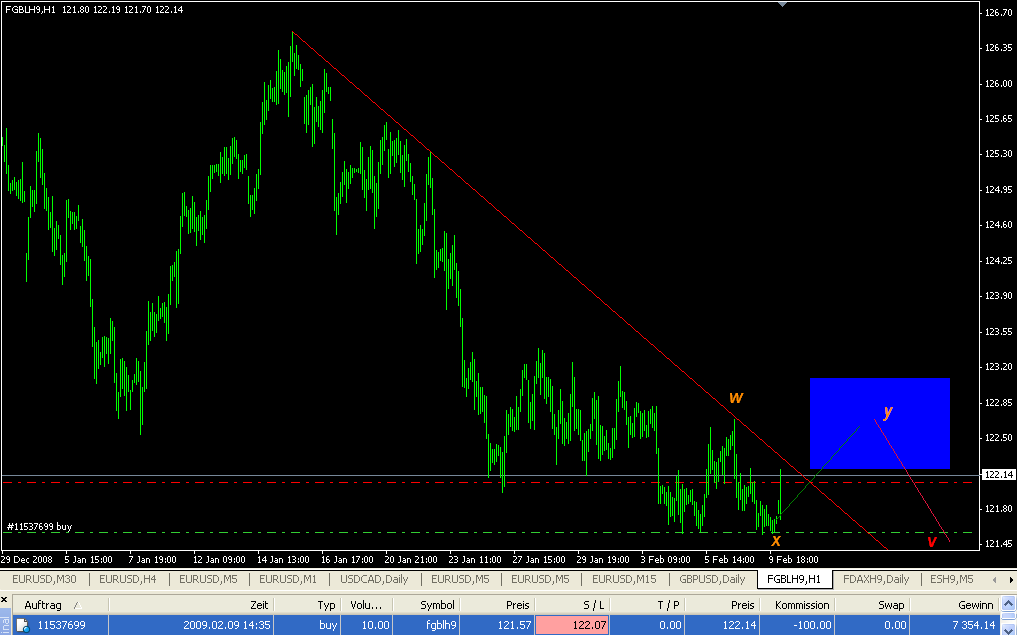This screenshot has width=1017, height=635.
Task: Click the chart header text FGBLH9,H1
Action: (x=30, y=10)
